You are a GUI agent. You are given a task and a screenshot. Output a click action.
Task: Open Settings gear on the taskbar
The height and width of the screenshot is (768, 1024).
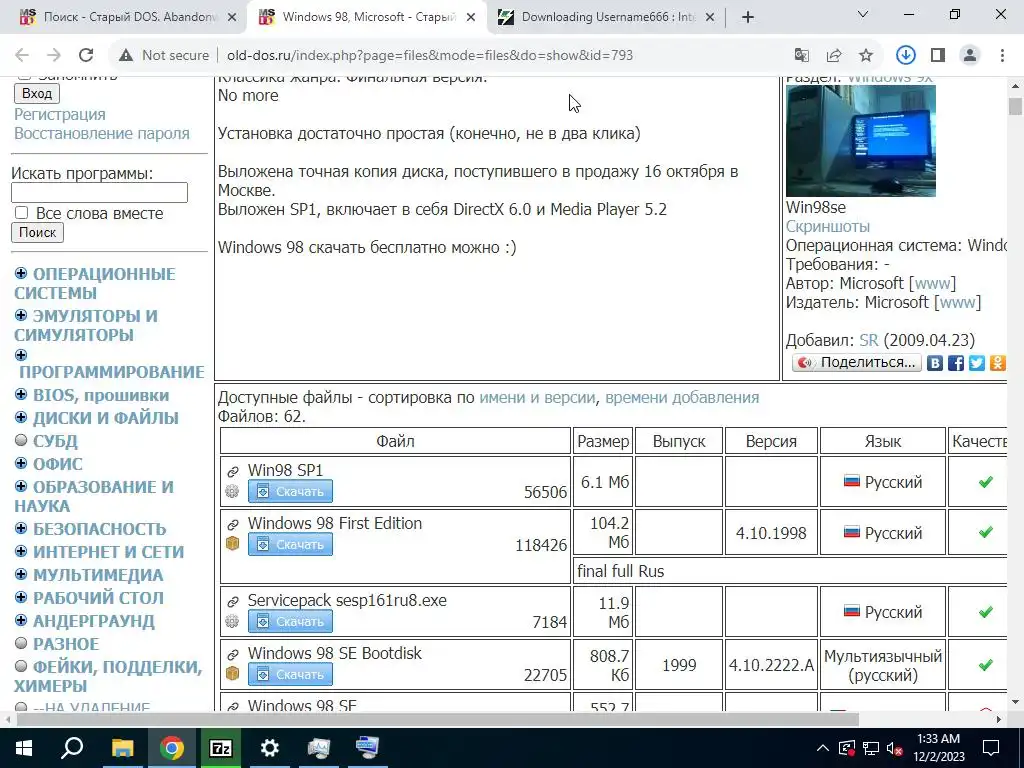coord(269,748)
